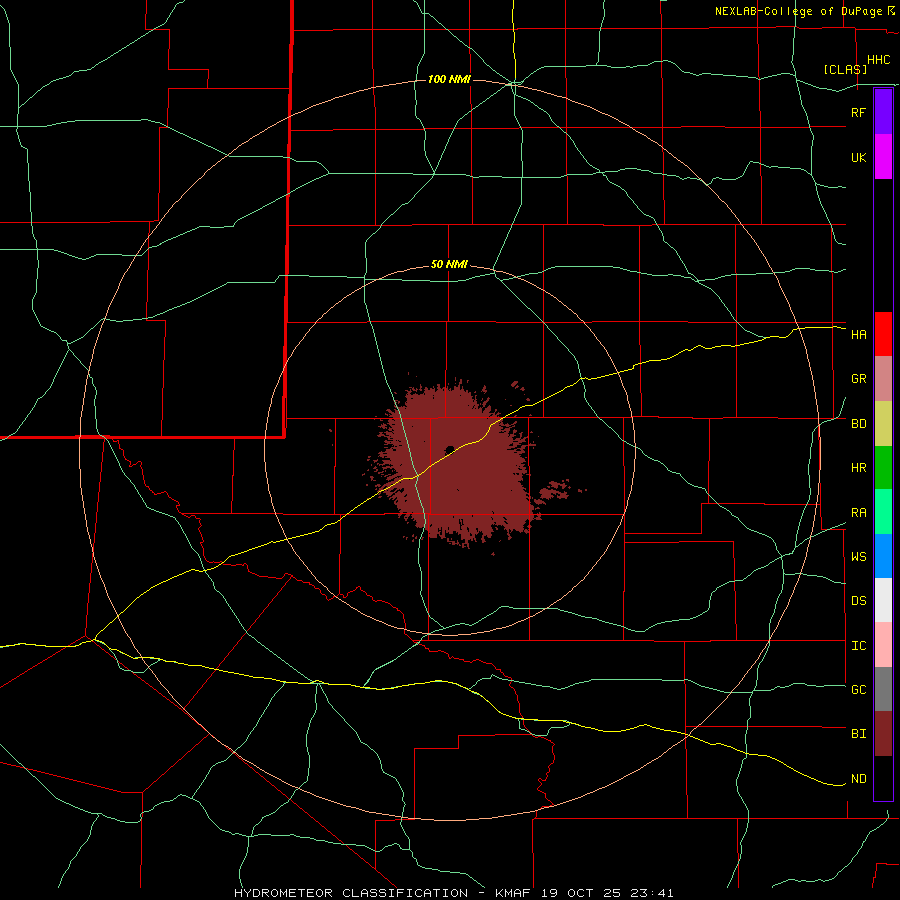Click the BI dark red legend swatch
The height and width of the screenshot is (900, 900).
click(x=883, y=734)
